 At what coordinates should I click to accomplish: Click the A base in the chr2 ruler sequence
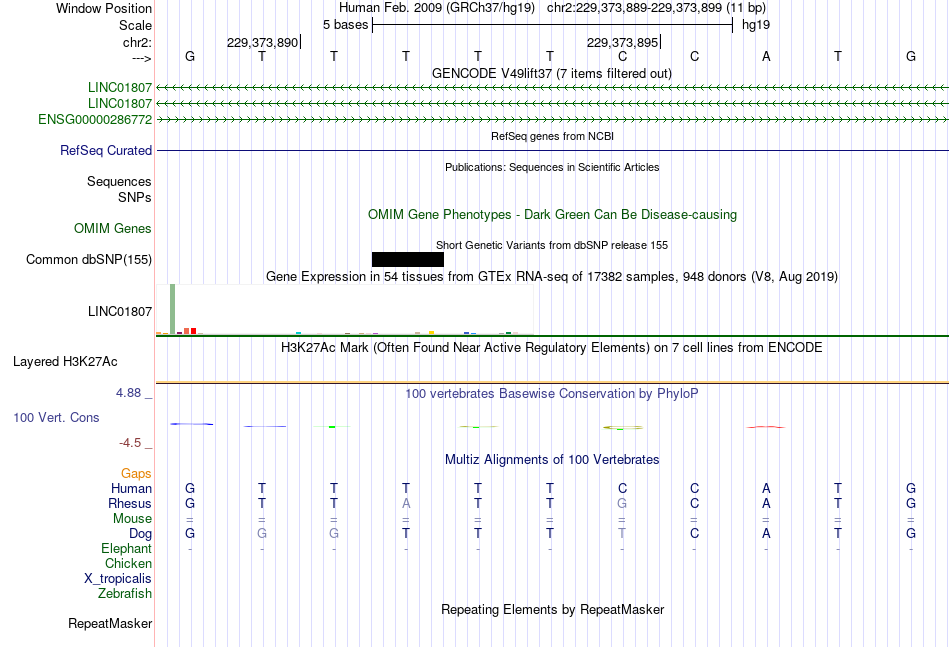coord(766,56)
